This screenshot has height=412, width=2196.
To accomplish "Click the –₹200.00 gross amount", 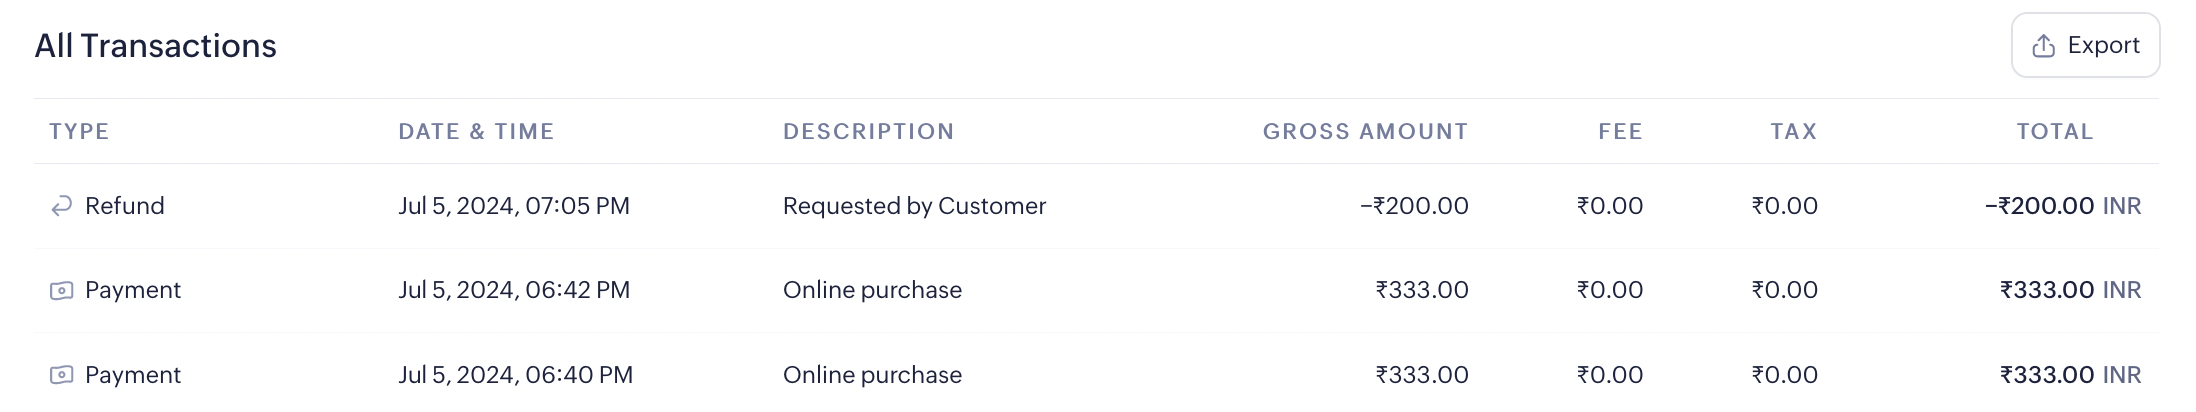I will pos(1414,206).
